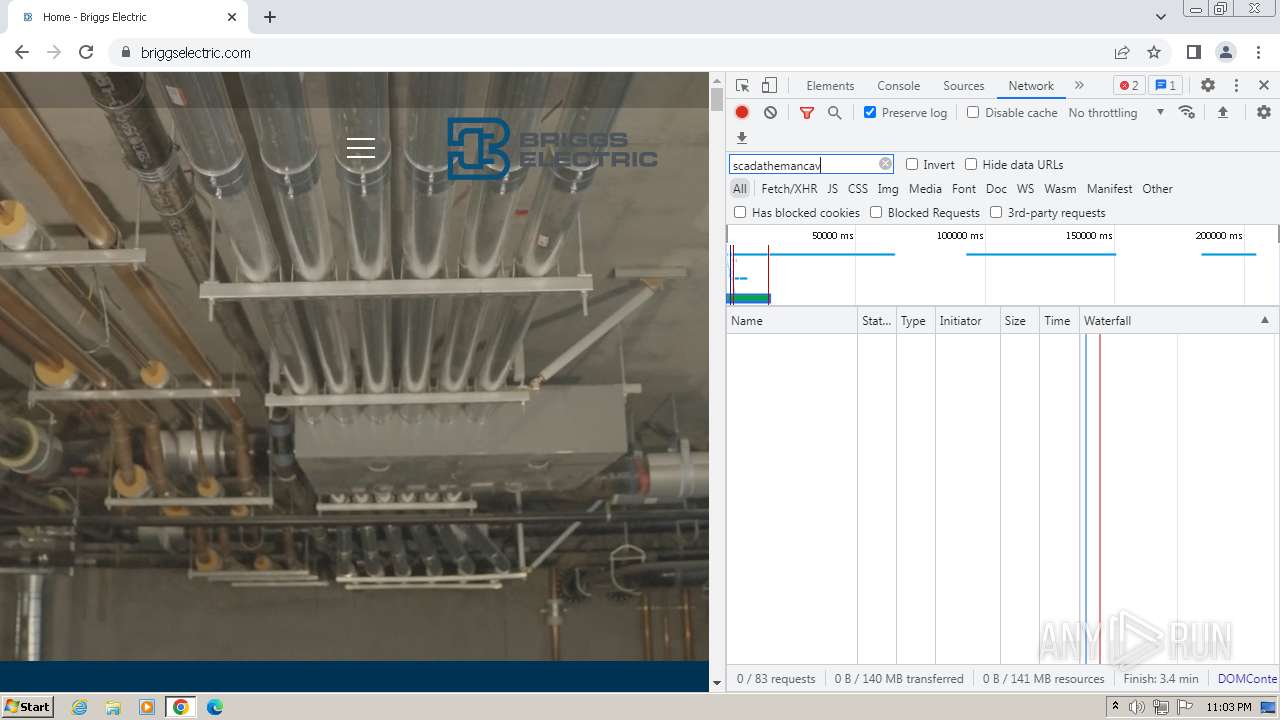Switch to Elements tab

830,86
